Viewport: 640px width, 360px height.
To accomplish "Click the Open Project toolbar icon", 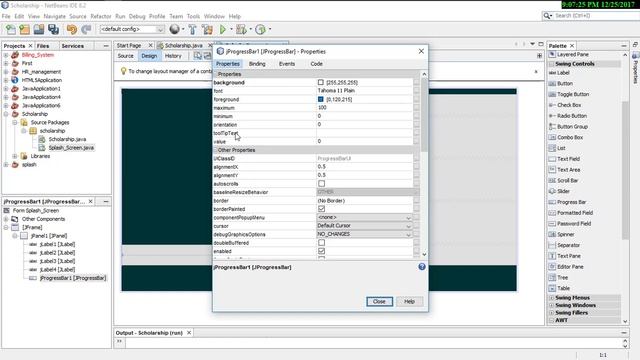I will pos(39,29).
